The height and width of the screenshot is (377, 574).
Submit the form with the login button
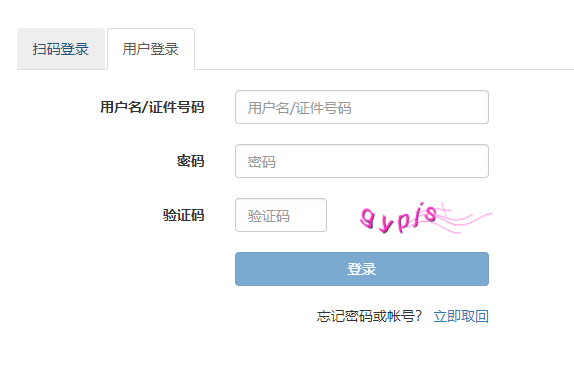(362, 269)
